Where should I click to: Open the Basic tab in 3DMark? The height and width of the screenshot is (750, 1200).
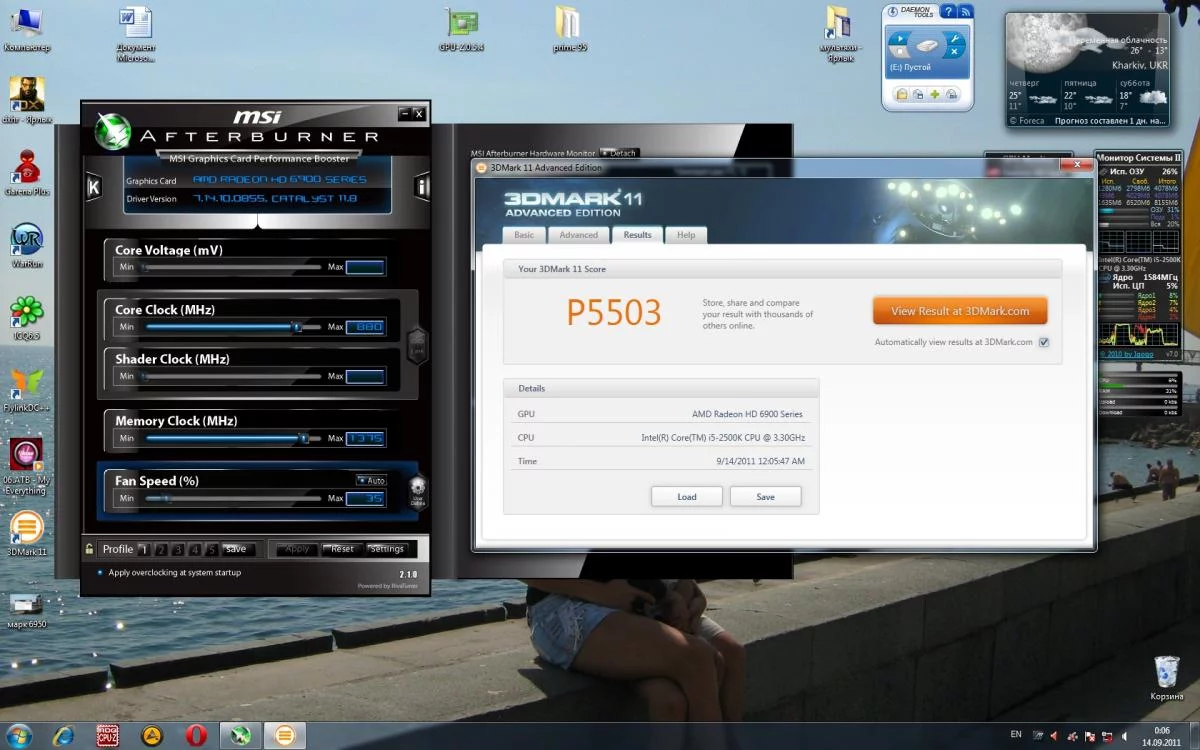point(524,235)
